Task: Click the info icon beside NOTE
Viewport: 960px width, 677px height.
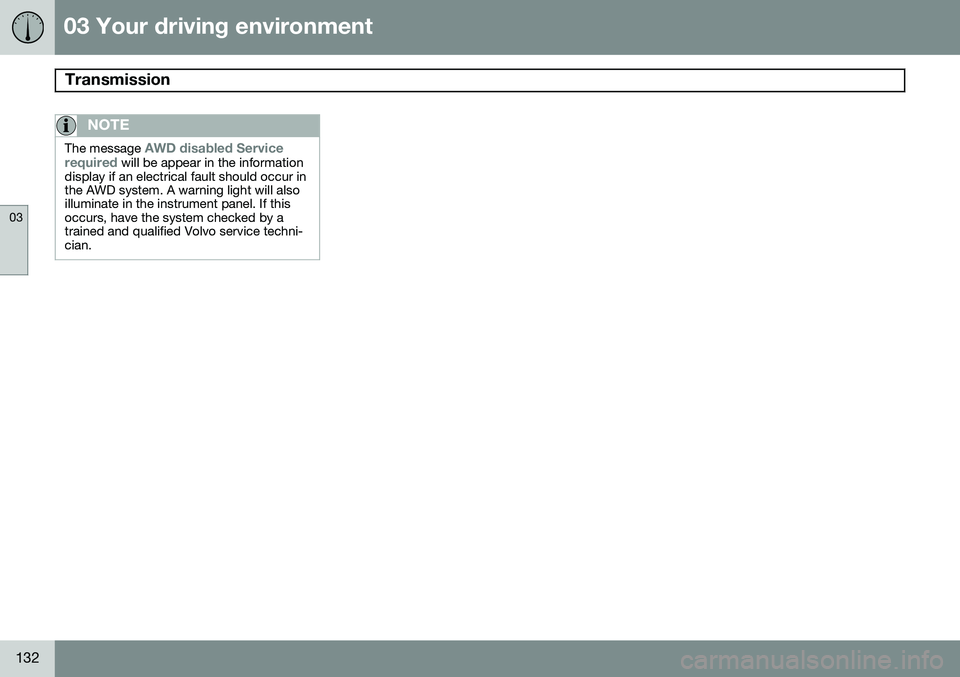Action: 66,125
